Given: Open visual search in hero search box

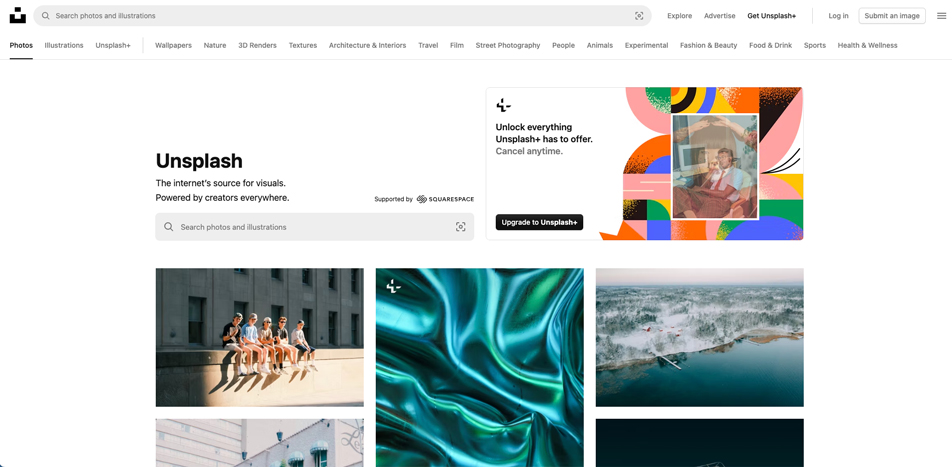Looking at the screenshot, I should pyautogui.click(x=460, y=227).
